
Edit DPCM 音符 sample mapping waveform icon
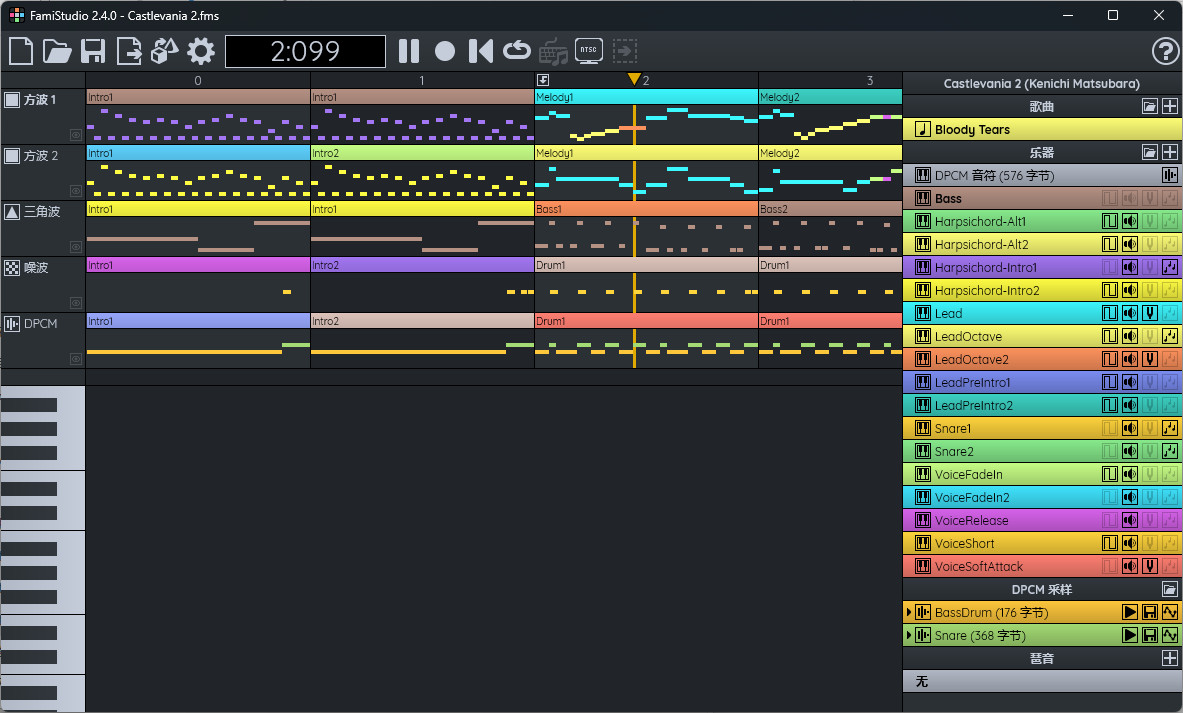[1169, 175]
